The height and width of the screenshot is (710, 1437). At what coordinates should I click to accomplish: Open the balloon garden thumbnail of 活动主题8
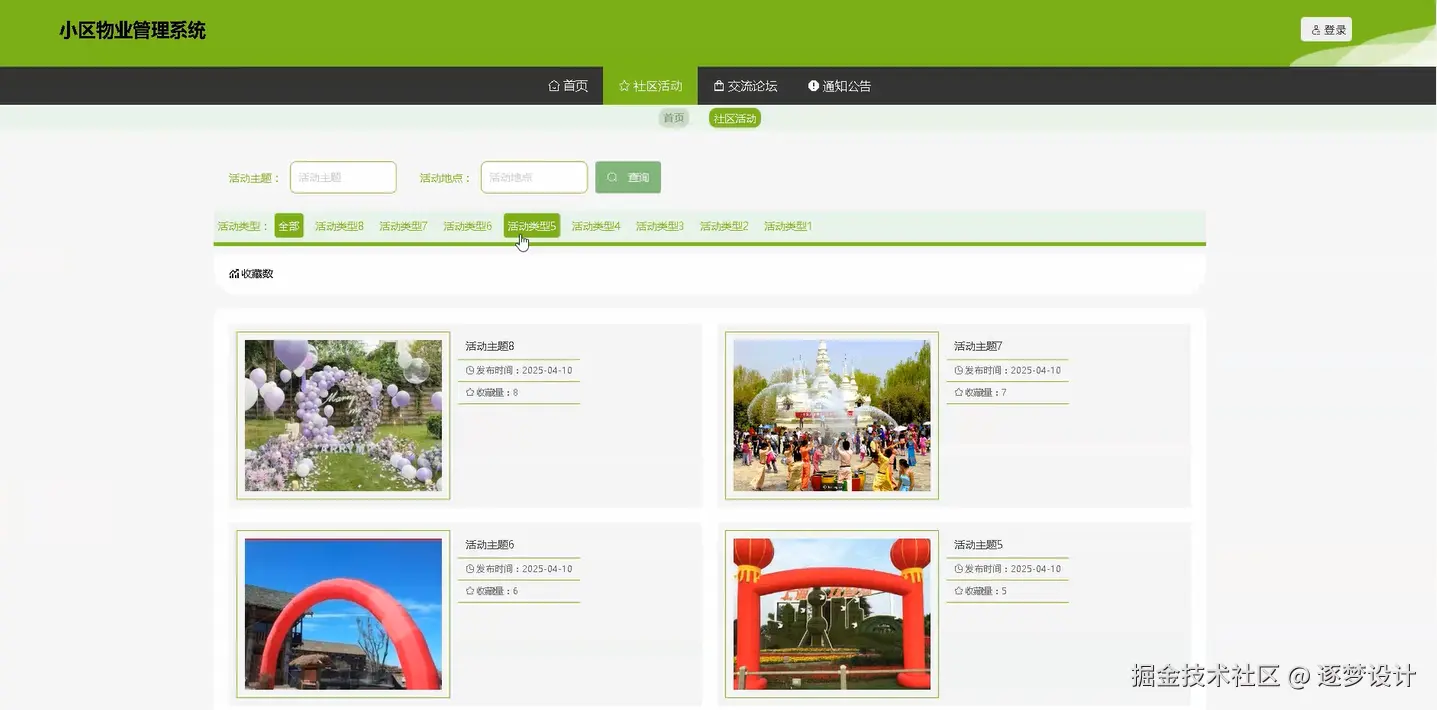click(343, 415)
